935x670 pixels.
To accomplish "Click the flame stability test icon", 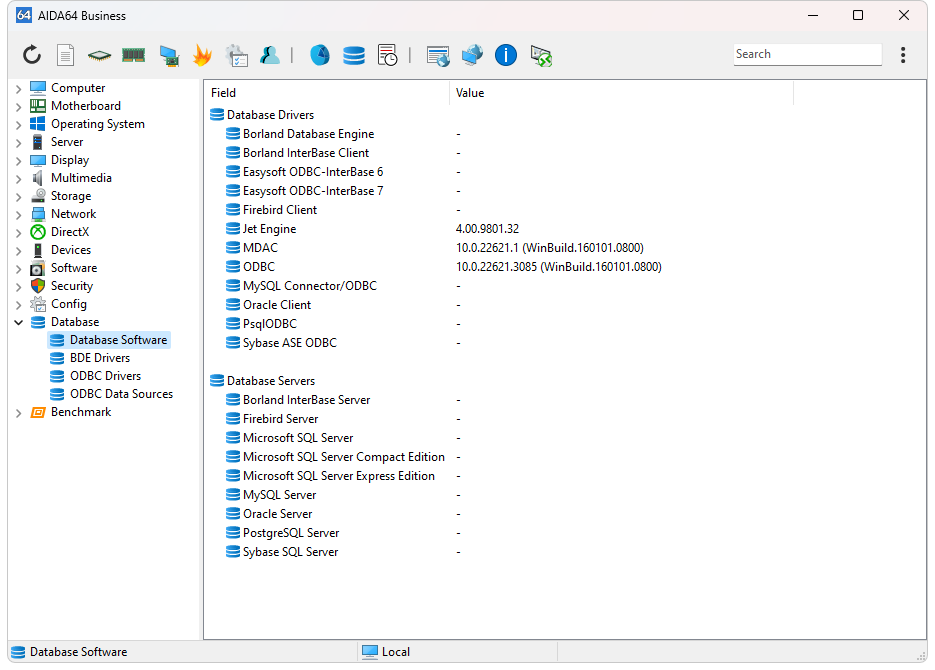I will (203, 55).
